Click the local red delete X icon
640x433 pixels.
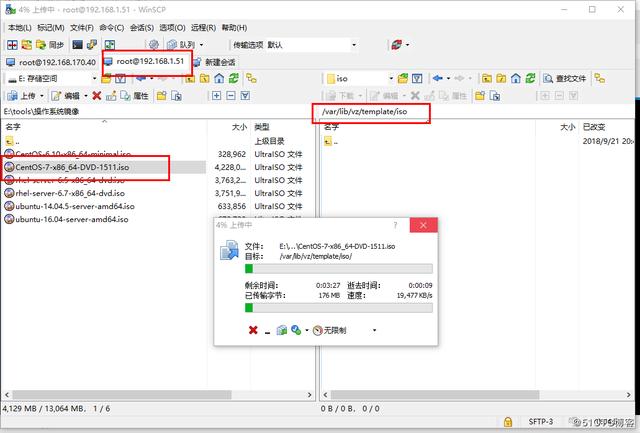[97, 96]
